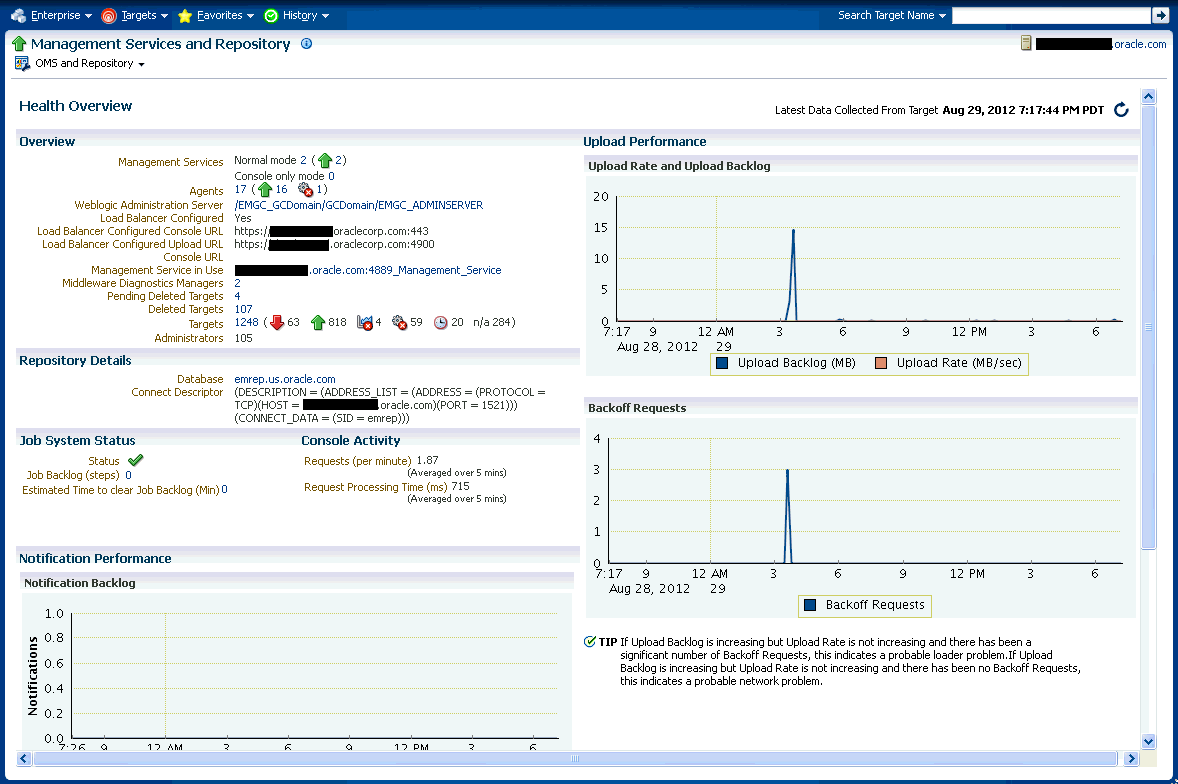Click the Job System Status checkmark icon
Viewport: 1178px width, 784px height.
pyautogui.click(x=135, y=460)
